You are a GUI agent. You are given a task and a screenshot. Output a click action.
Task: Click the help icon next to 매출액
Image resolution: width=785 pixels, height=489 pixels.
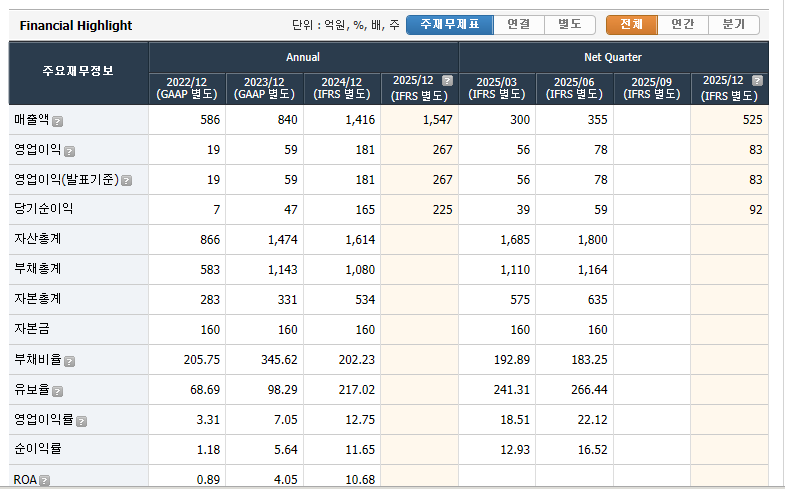(x=58, y=121)
